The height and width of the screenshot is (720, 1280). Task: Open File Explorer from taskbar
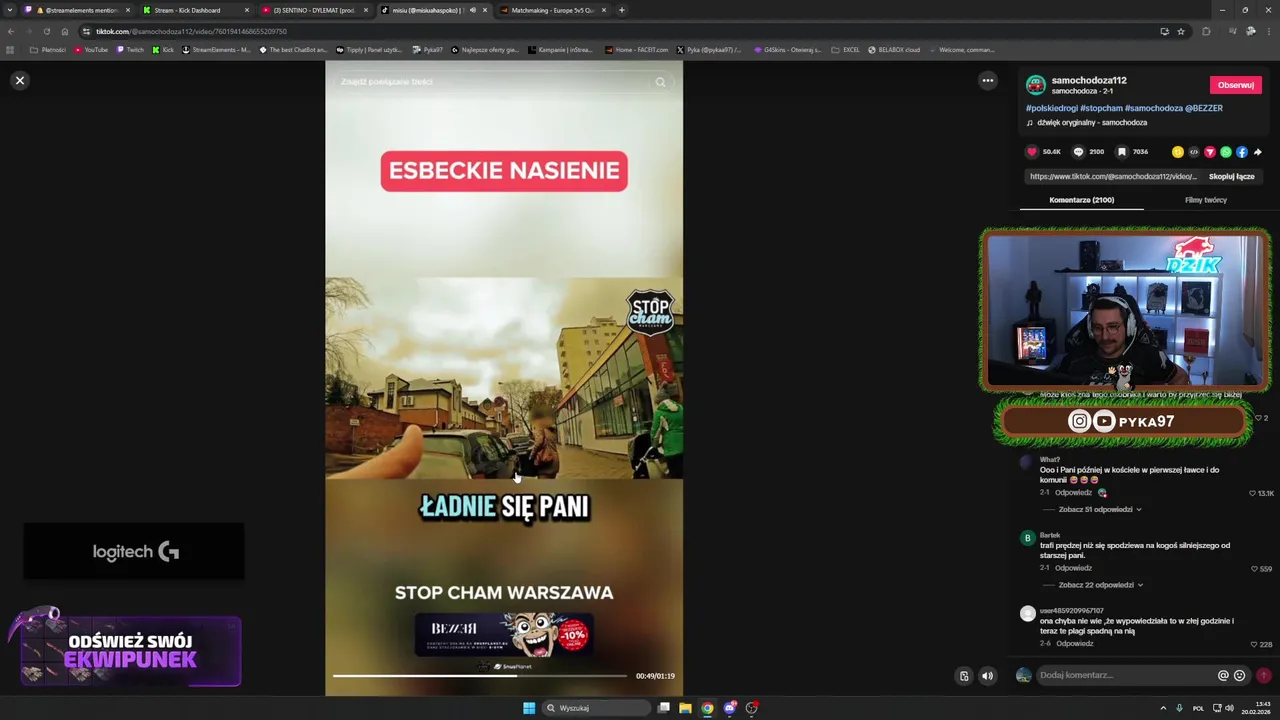[685, 708]
